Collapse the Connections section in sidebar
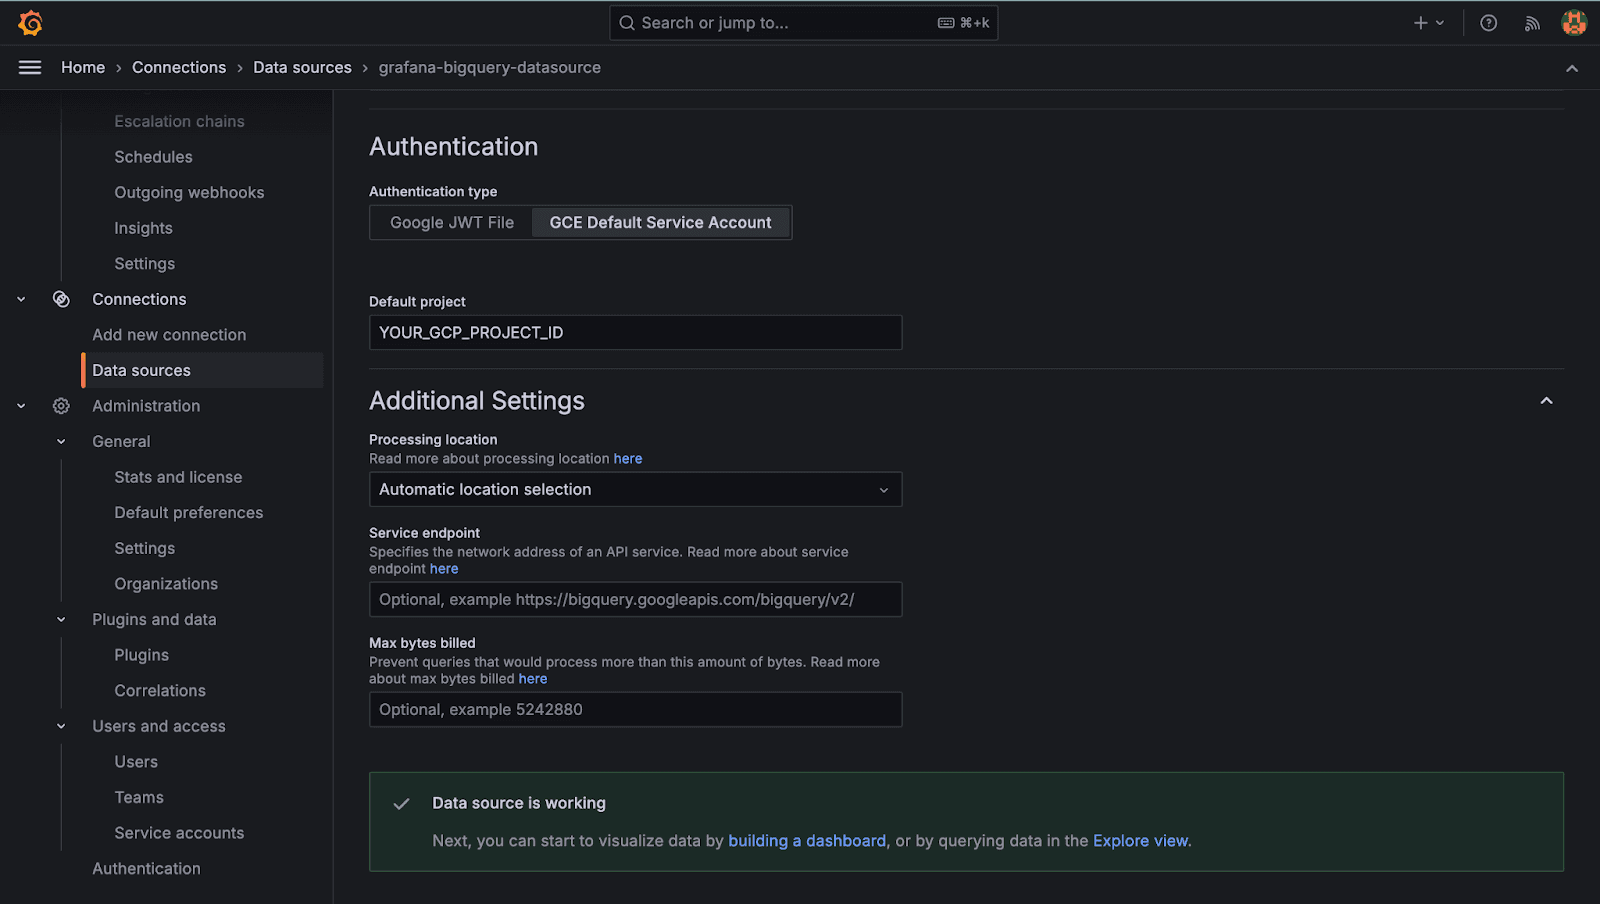This screenshot has width=1600, height=904. [20, 298]
